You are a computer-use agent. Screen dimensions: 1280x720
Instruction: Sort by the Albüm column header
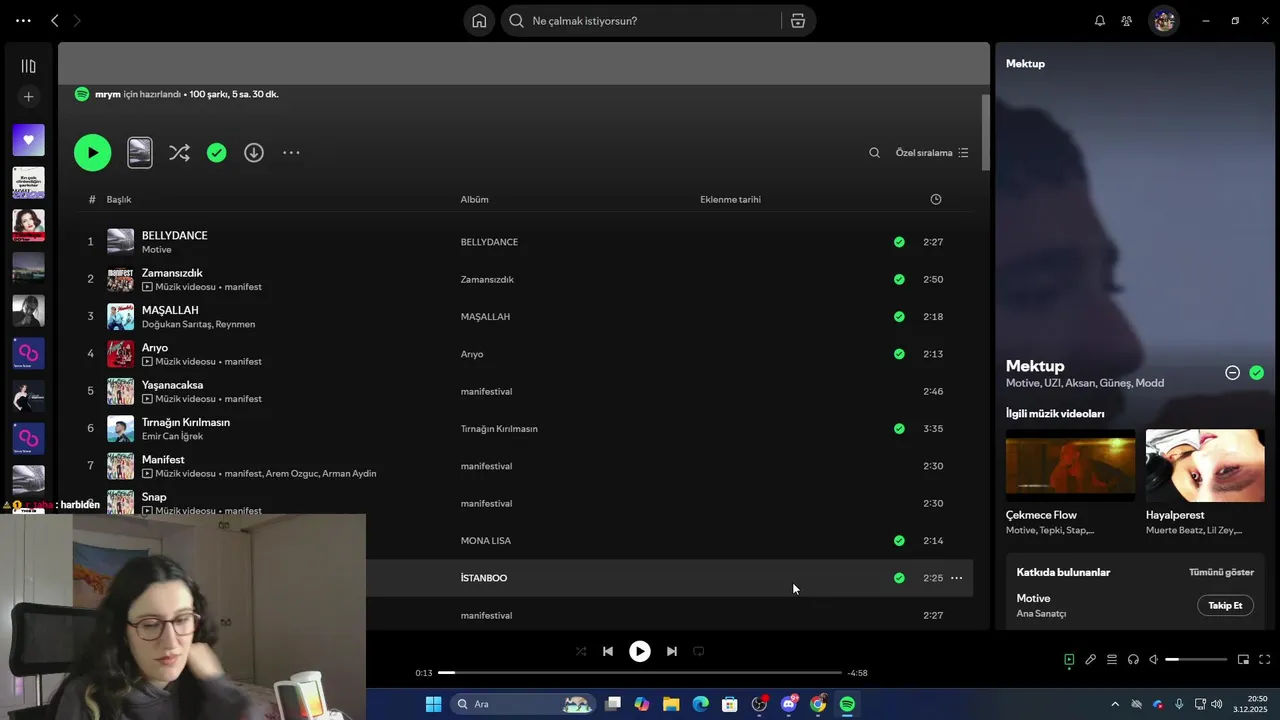(x=474, y=199)
